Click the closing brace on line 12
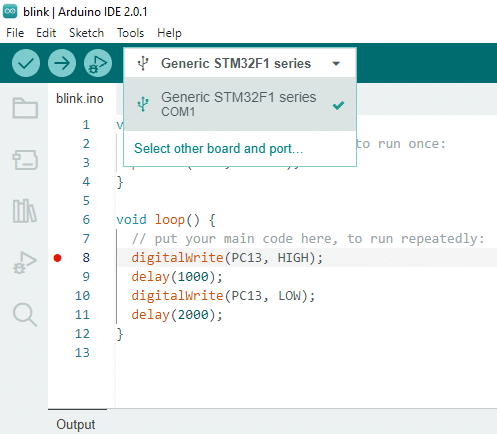The height and width of the screenshot is (434, 497). tap(120, 334)
